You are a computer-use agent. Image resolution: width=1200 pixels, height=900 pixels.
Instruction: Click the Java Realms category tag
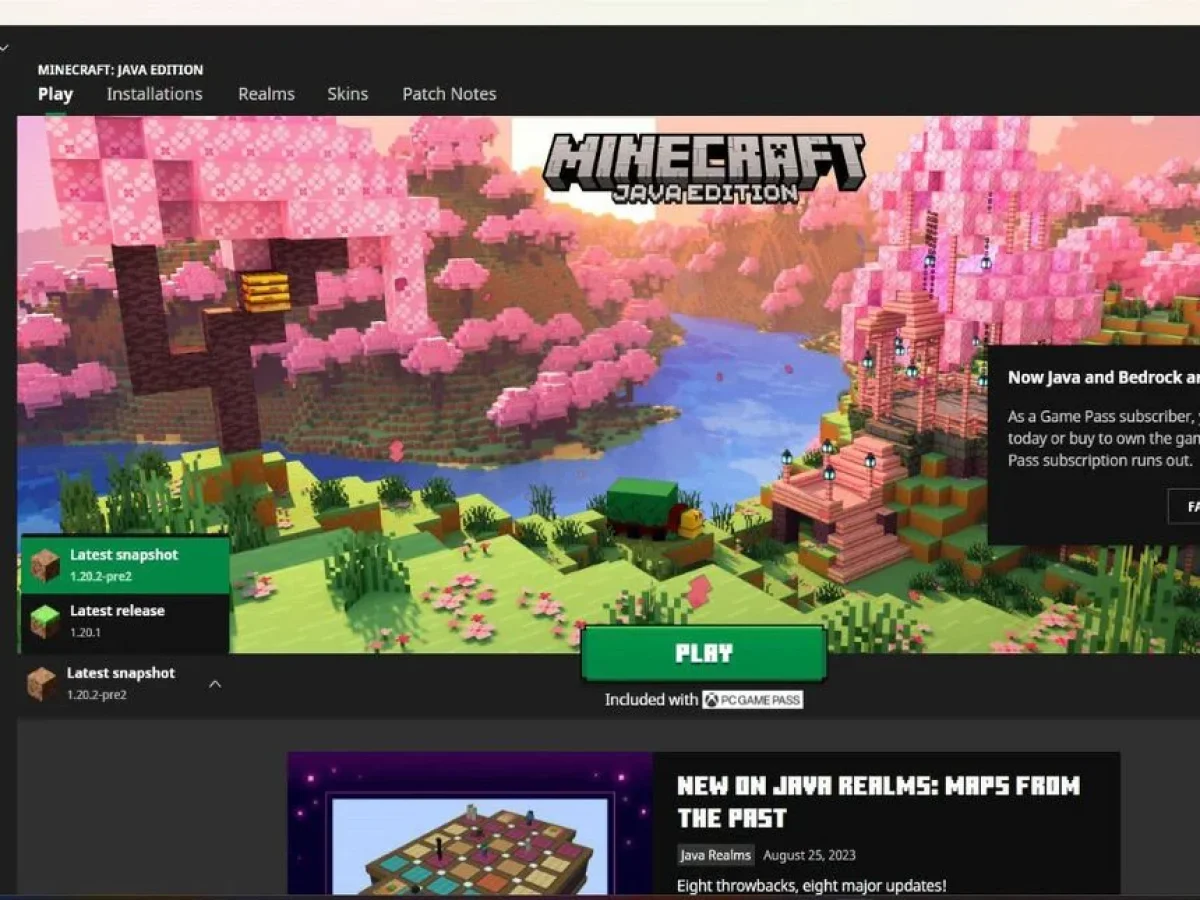tap(715, 855)
